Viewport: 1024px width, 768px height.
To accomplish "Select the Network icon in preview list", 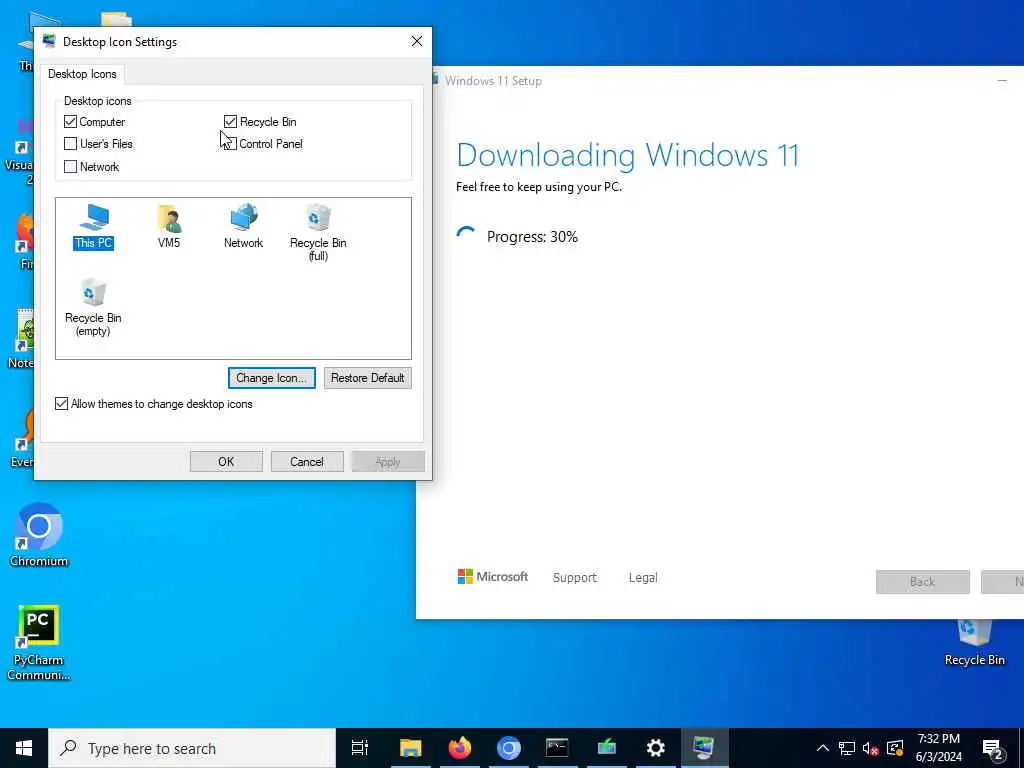I will pos(244,227).
